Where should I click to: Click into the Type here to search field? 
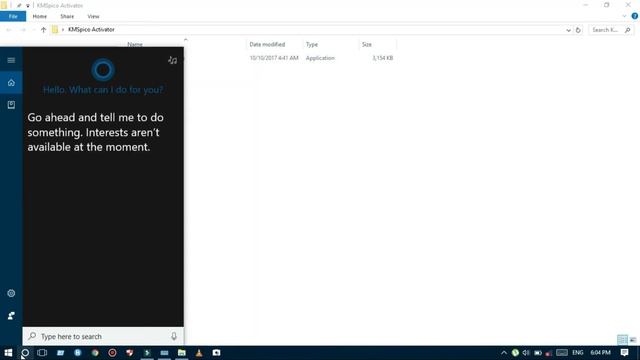[103, 336]
